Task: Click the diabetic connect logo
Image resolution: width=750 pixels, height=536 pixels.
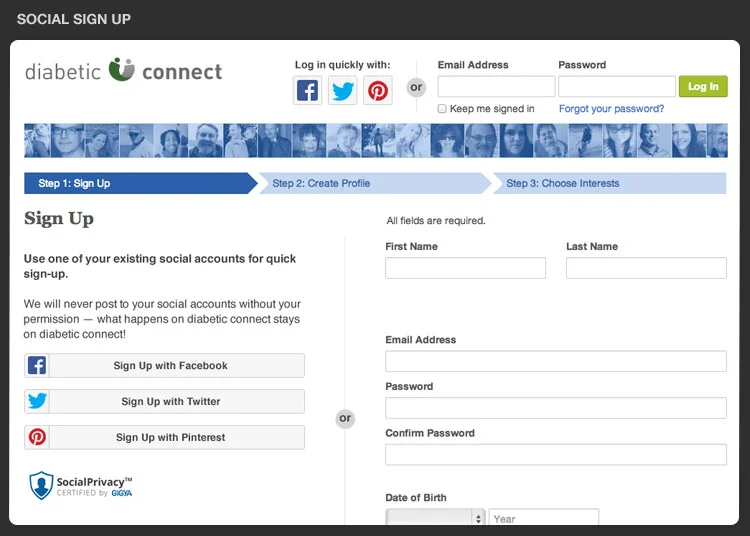Action: (123, 71)
